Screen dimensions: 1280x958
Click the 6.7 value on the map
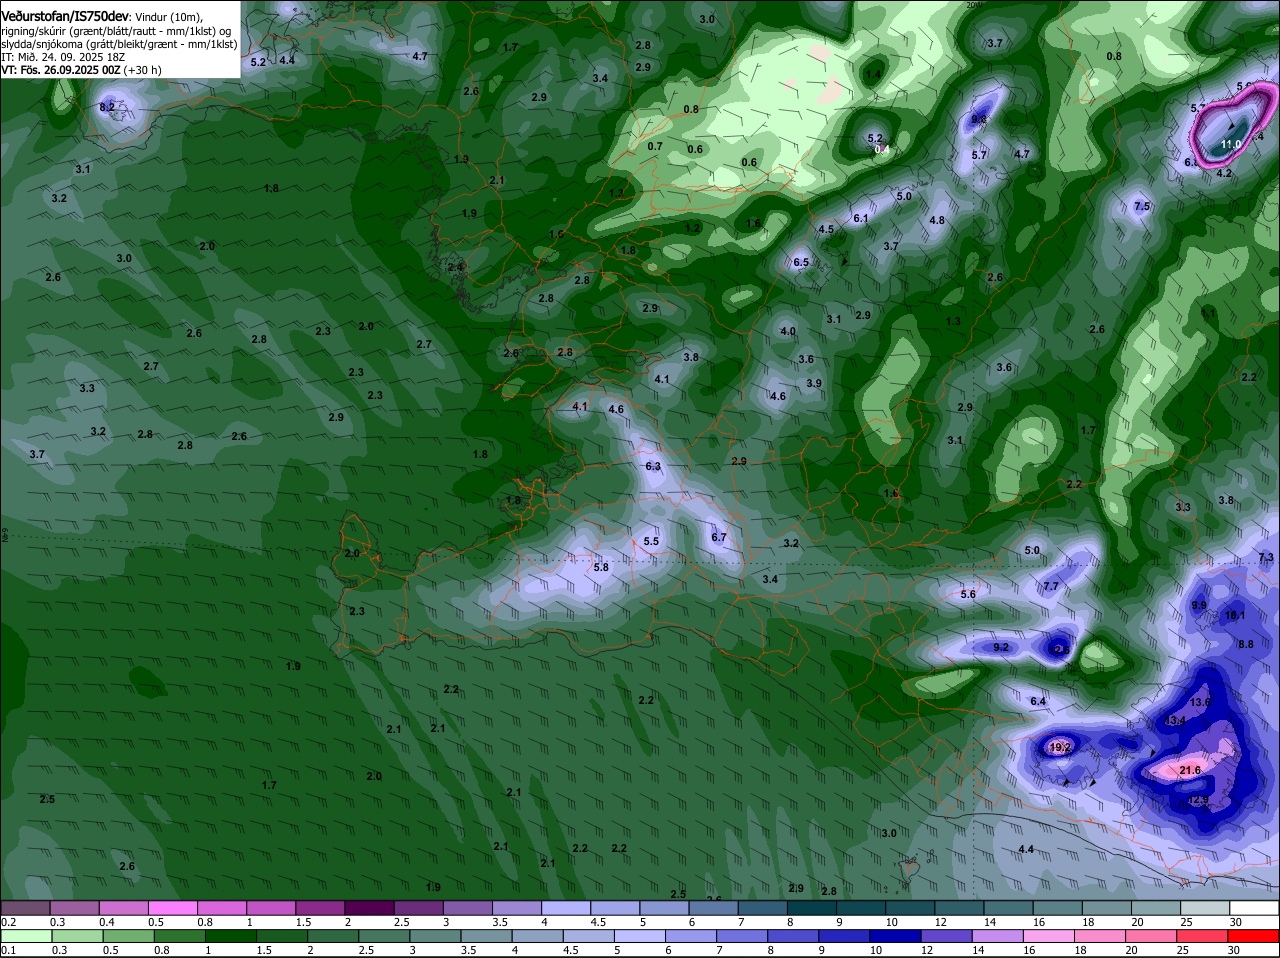click(718, 538)
